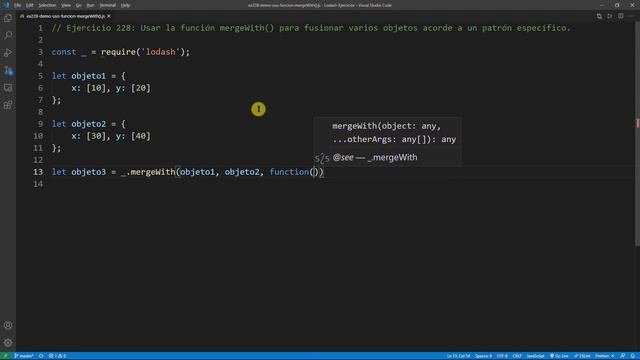Select the JavaScript language mode

[x=536, y=356]
